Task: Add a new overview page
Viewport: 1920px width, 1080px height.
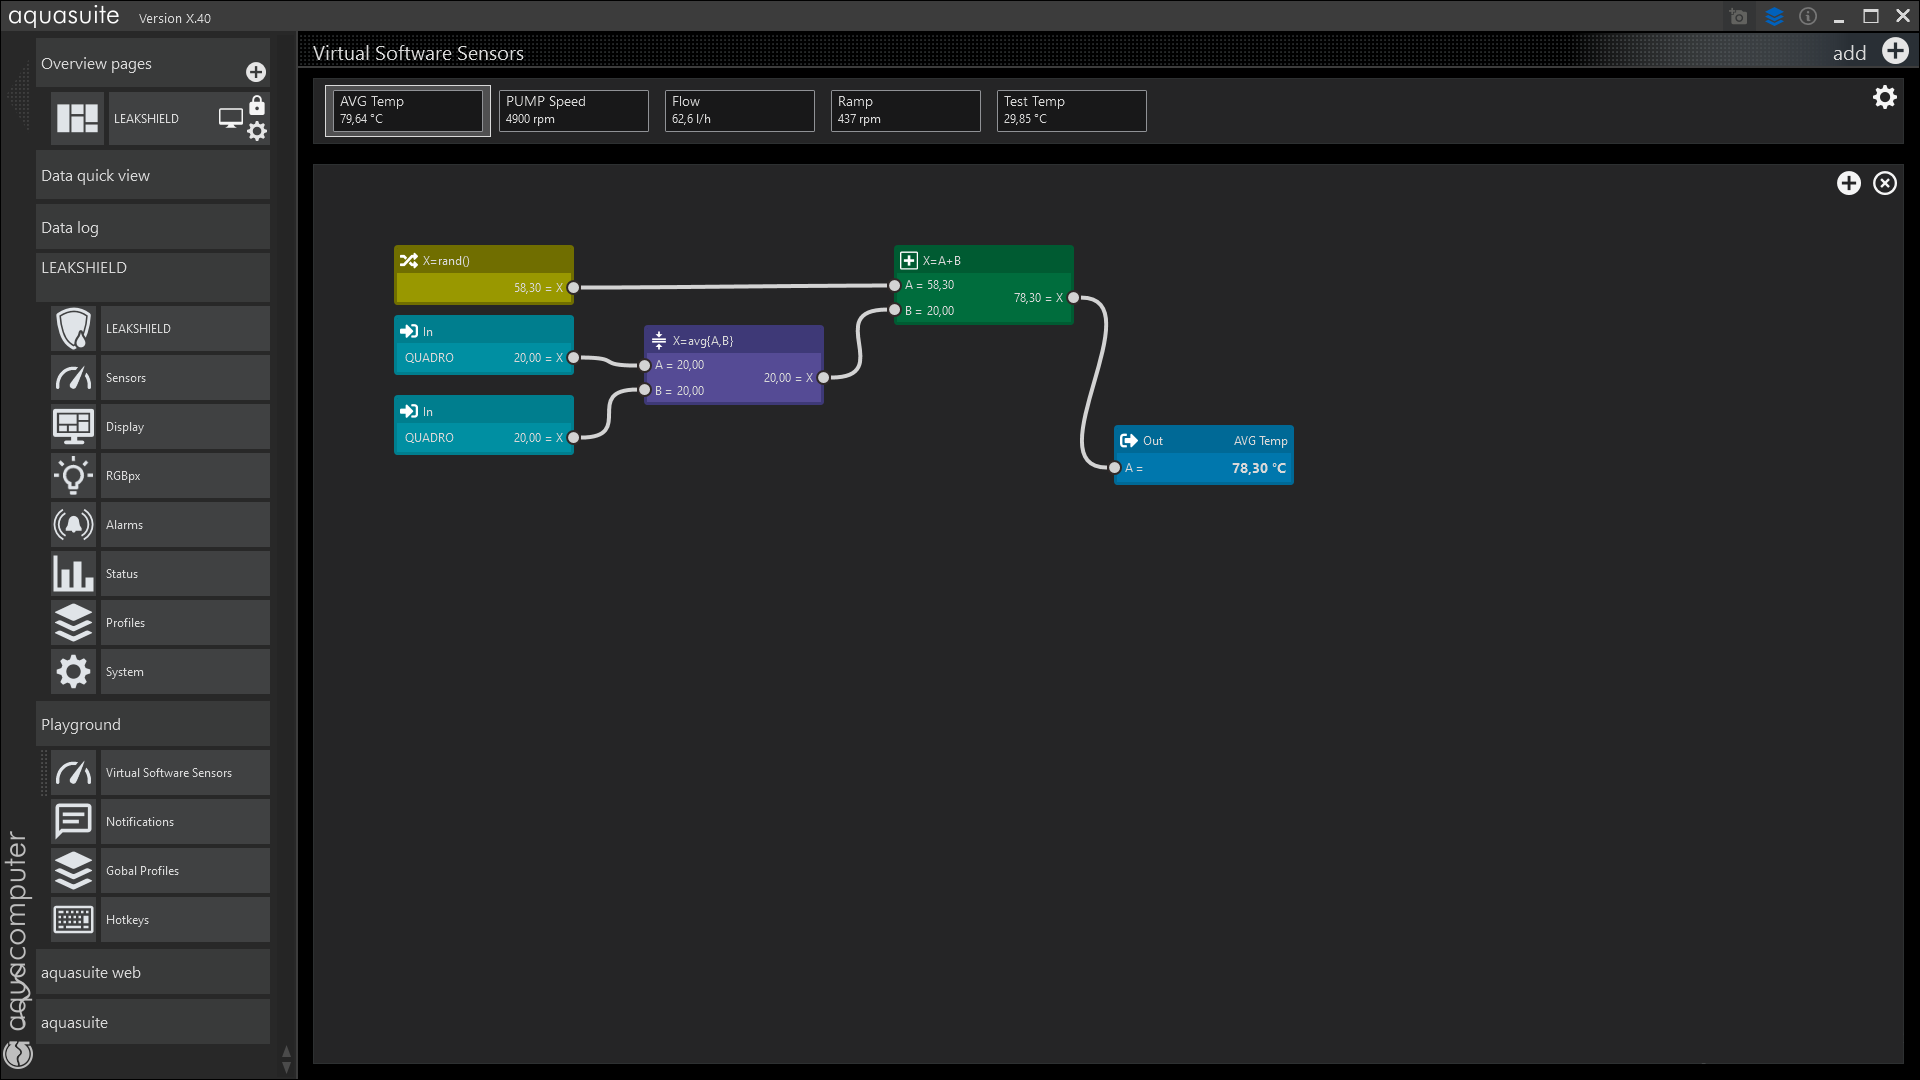Action: 256,72
